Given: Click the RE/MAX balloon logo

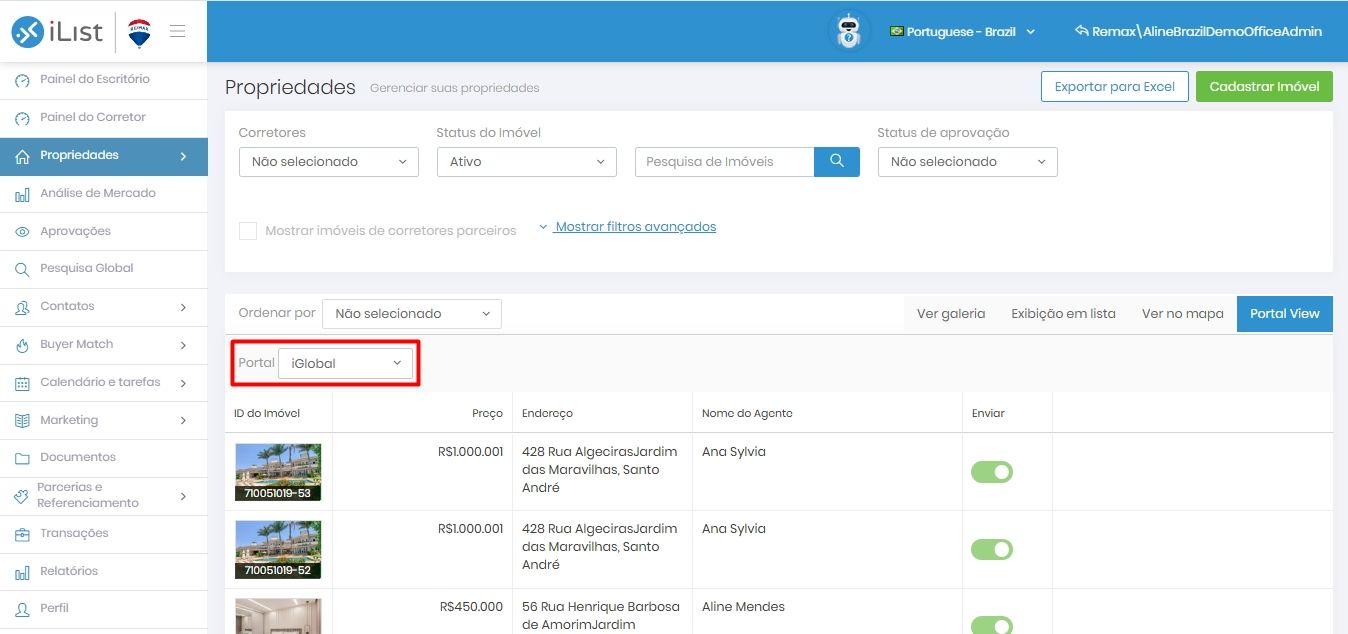Looking at the screenshot, I should pyautogui.click(x=140, y=33).
